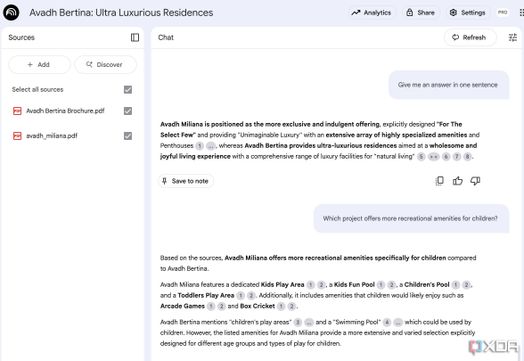The image size is (524, 361).
Task: Click citation 8 after natural living
Action: [468, 156]
